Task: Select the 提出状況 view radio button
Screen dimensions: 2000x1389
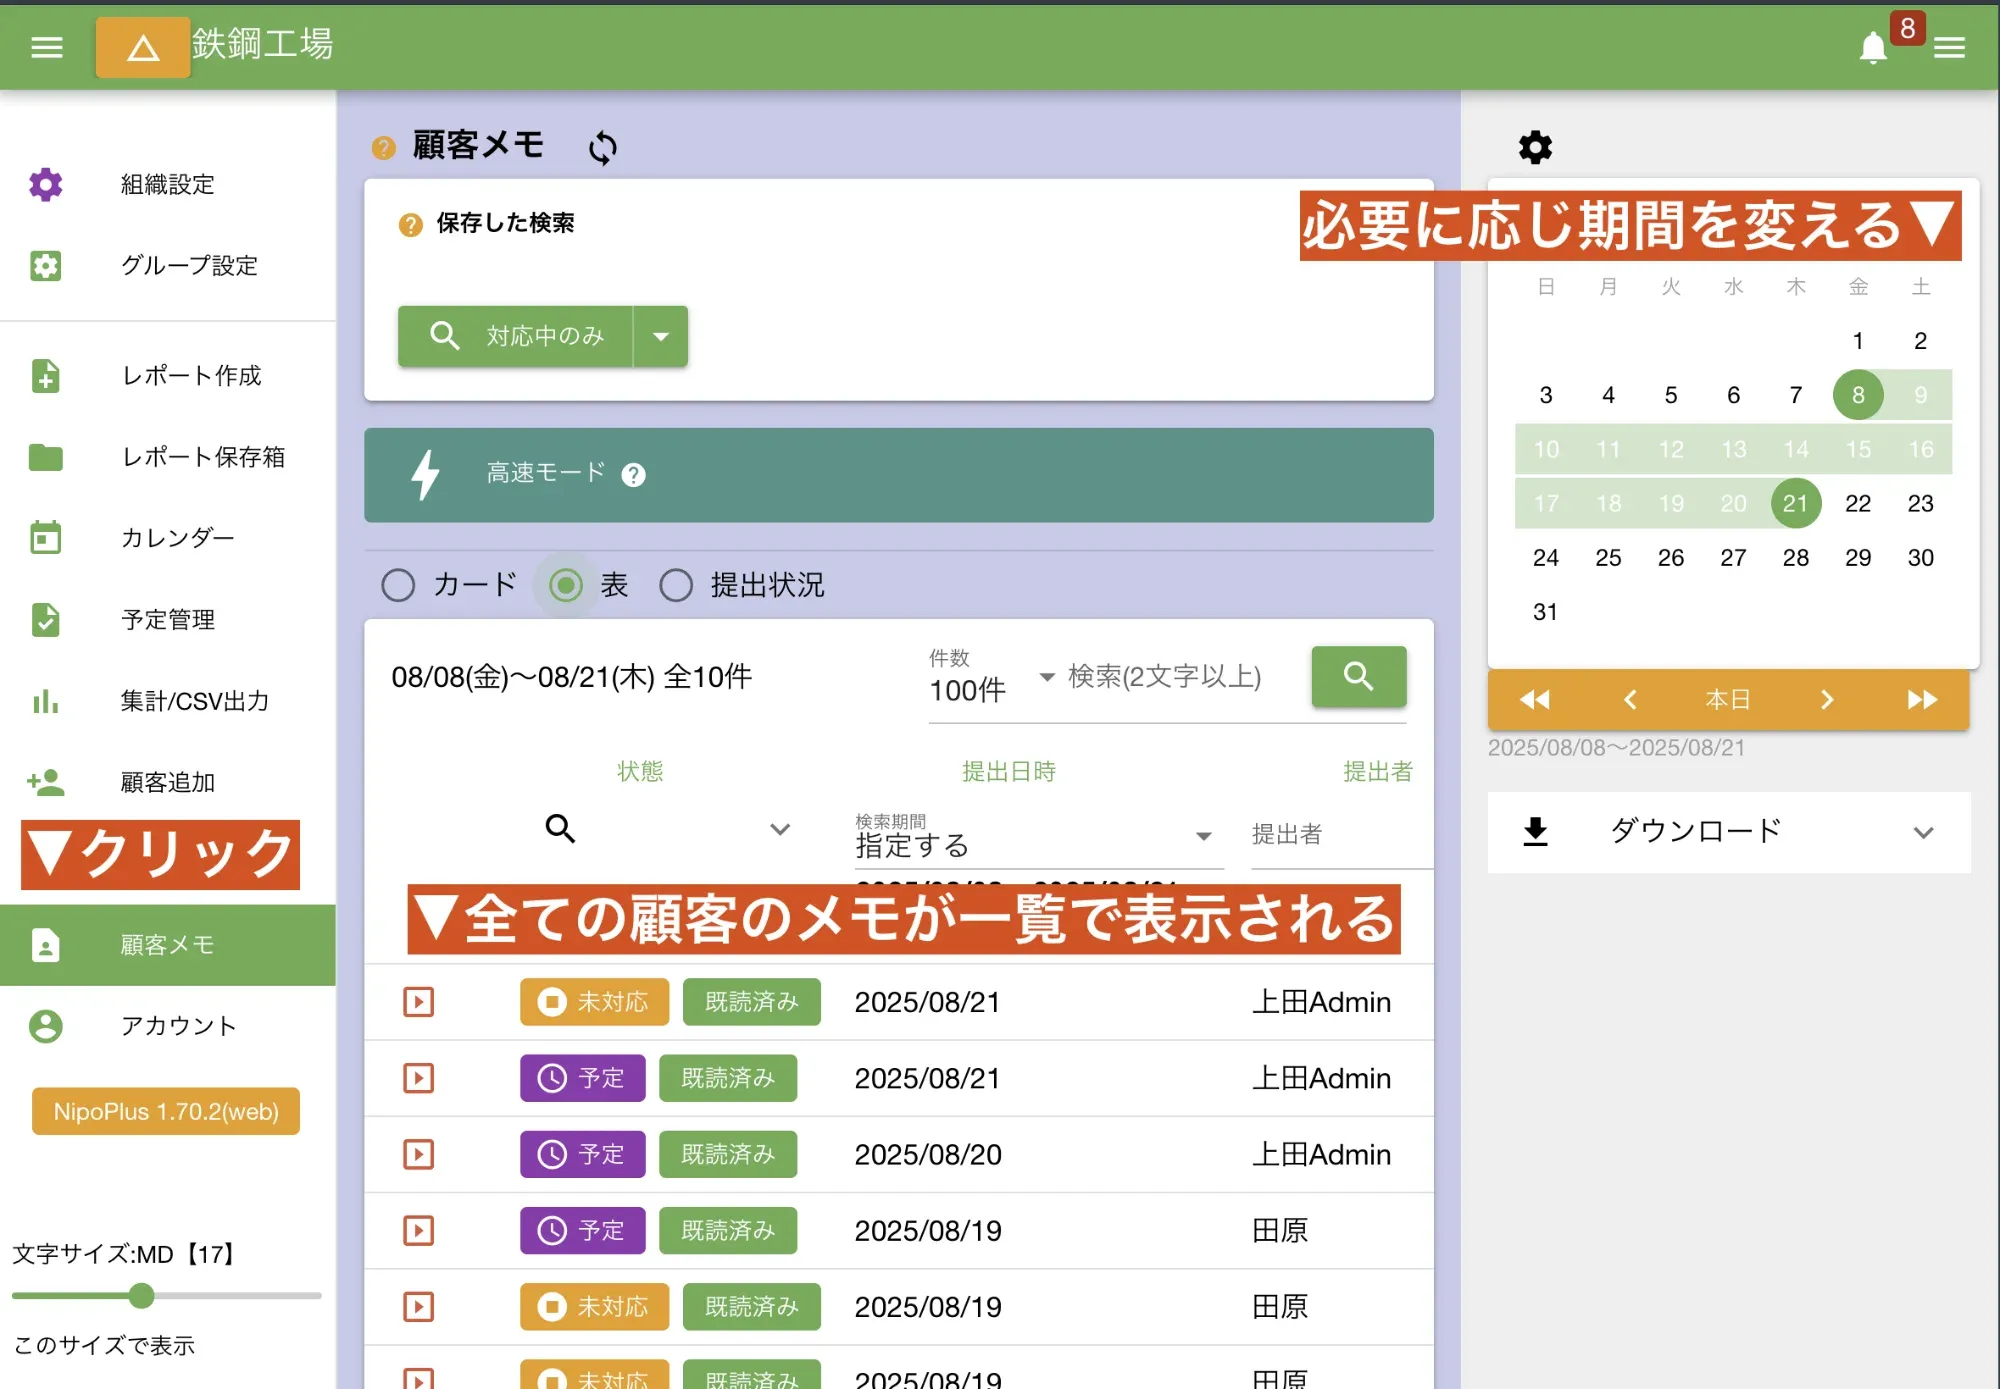Action: (x=676, y=585)
